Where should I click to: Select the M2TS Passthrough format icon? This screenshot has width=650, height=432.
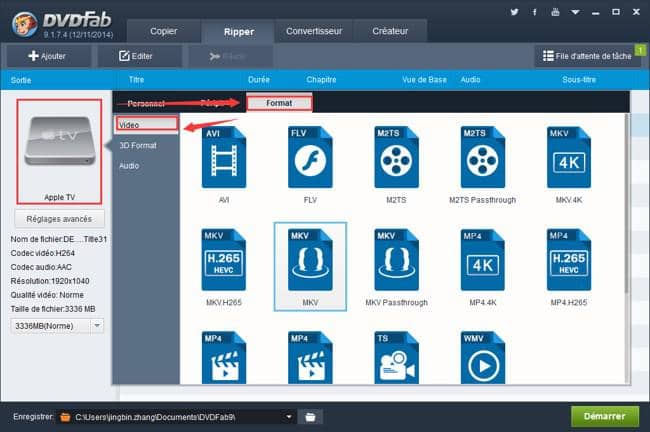tap(483, 157)
